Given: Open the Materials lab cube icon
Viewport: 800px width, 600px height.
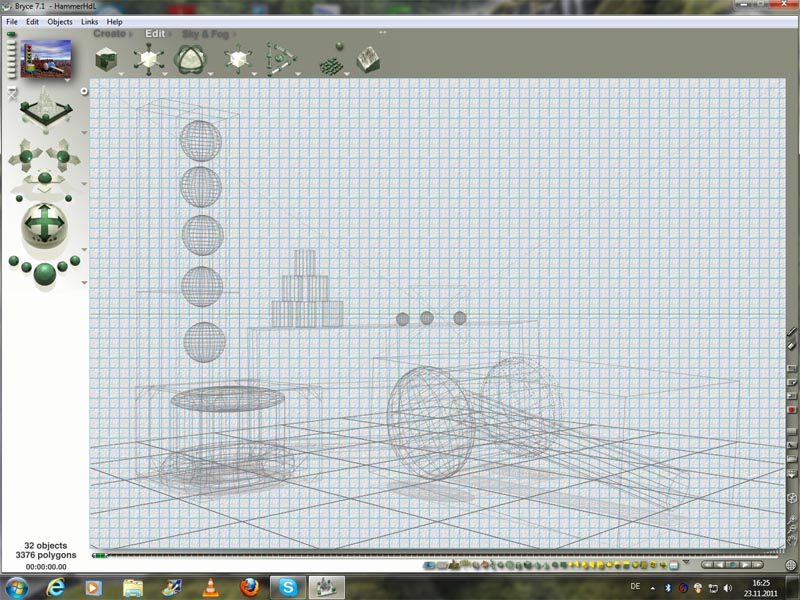Looking at the screenshot, I should click(106, 59).
